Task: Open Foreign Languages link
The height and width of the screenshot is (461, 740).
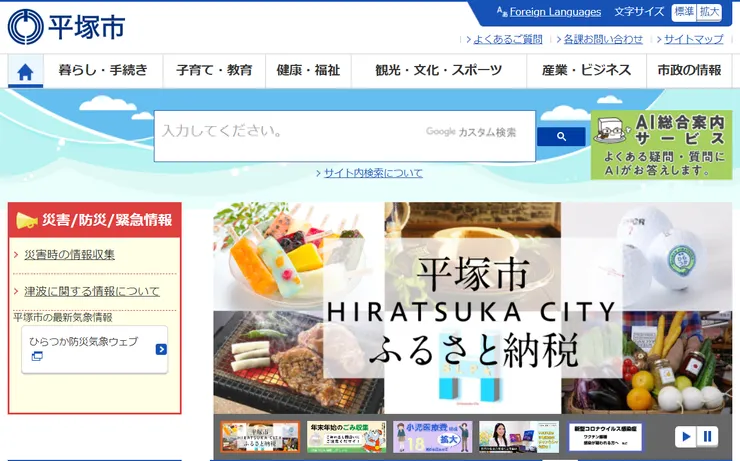Action: click(555, 12)
